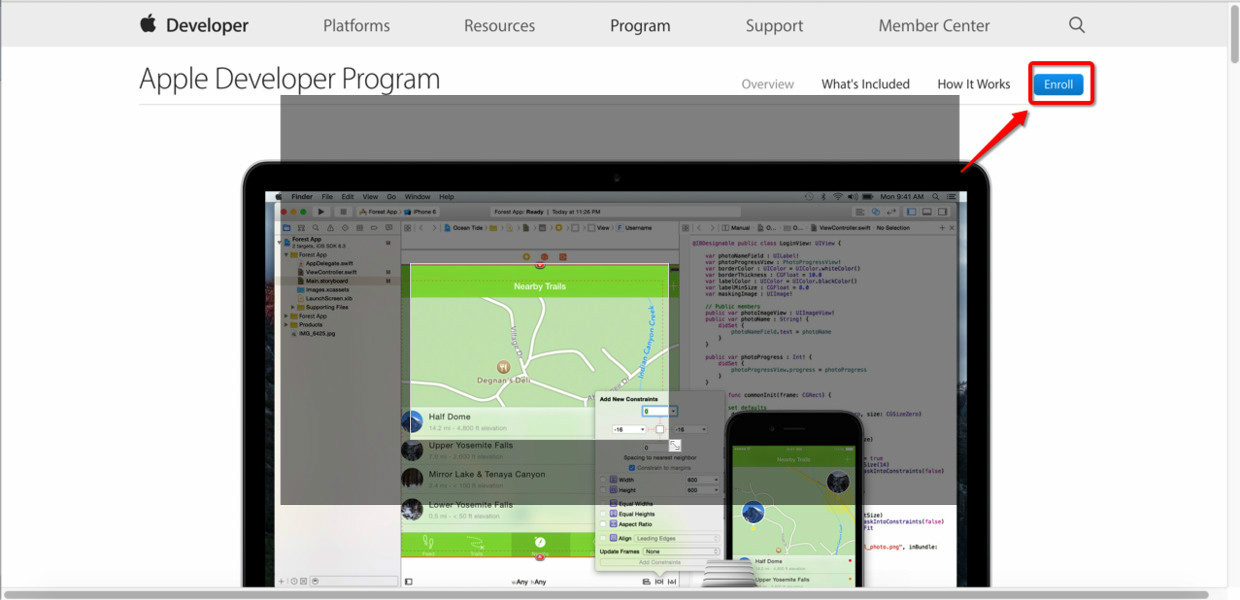Image resolution: width=1240 pixels, height=600 pixels.
Task: Select the issue navigator warning icon
Action: pyautogui.click(x=330, y=228)
